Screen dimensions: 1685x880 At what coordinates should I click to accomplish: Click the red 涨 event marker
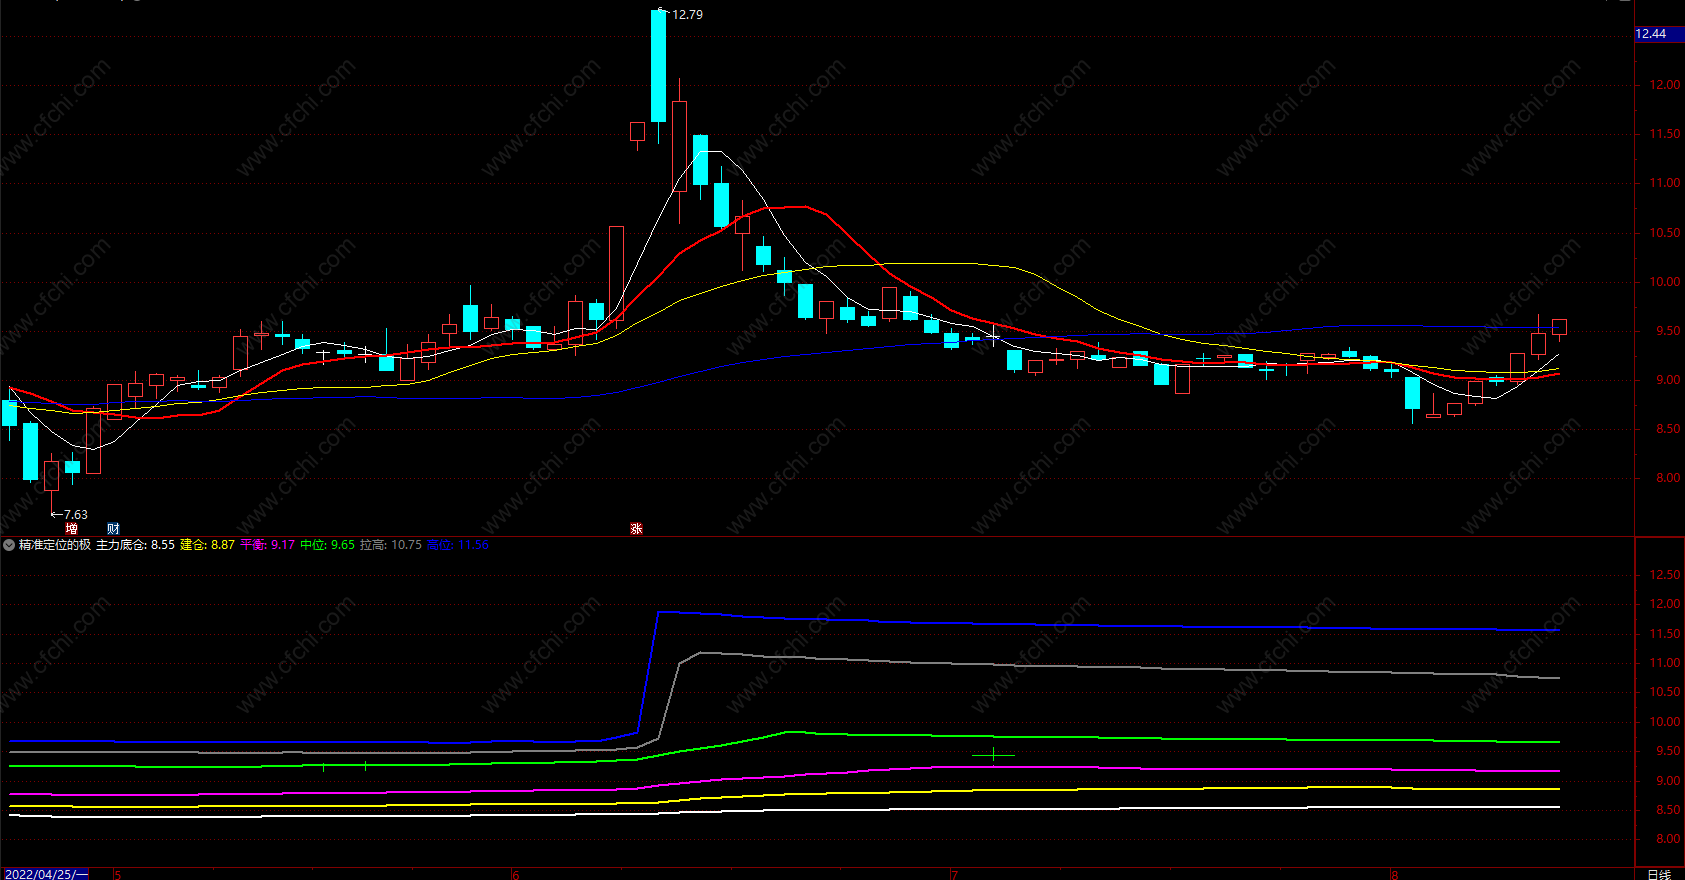[636, 529]
